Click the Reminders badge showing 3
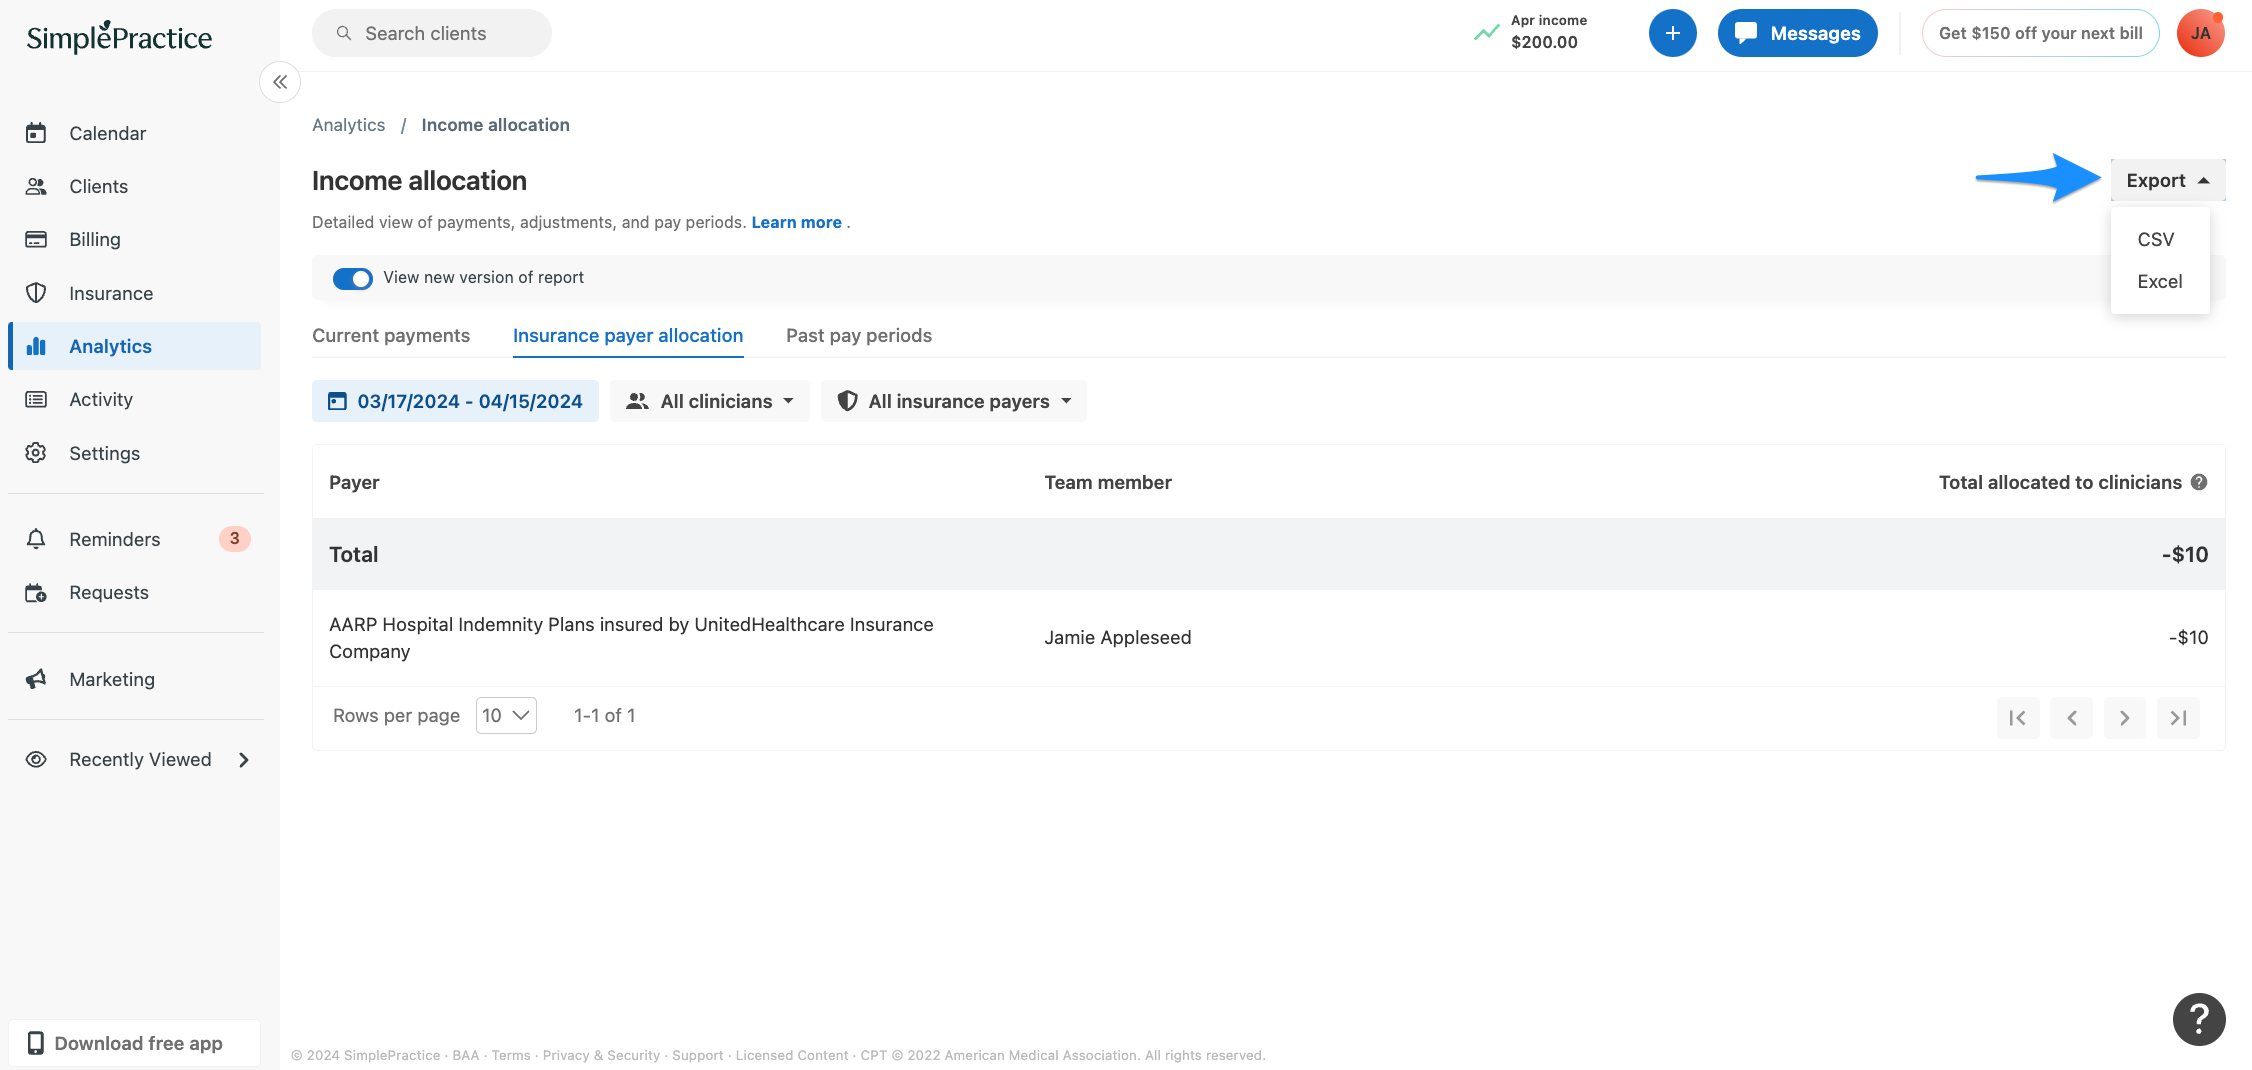 tap(234, 539)
